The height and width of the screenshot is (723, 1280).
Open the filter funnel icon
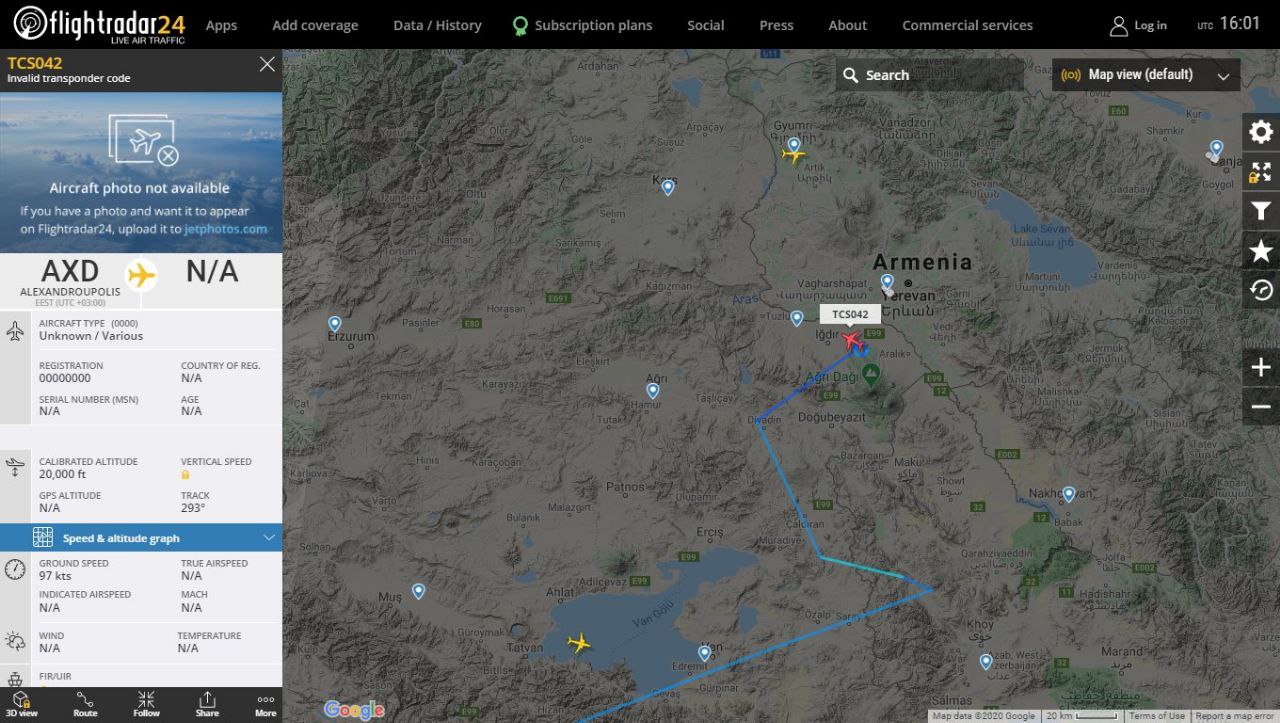(1261, 211)
